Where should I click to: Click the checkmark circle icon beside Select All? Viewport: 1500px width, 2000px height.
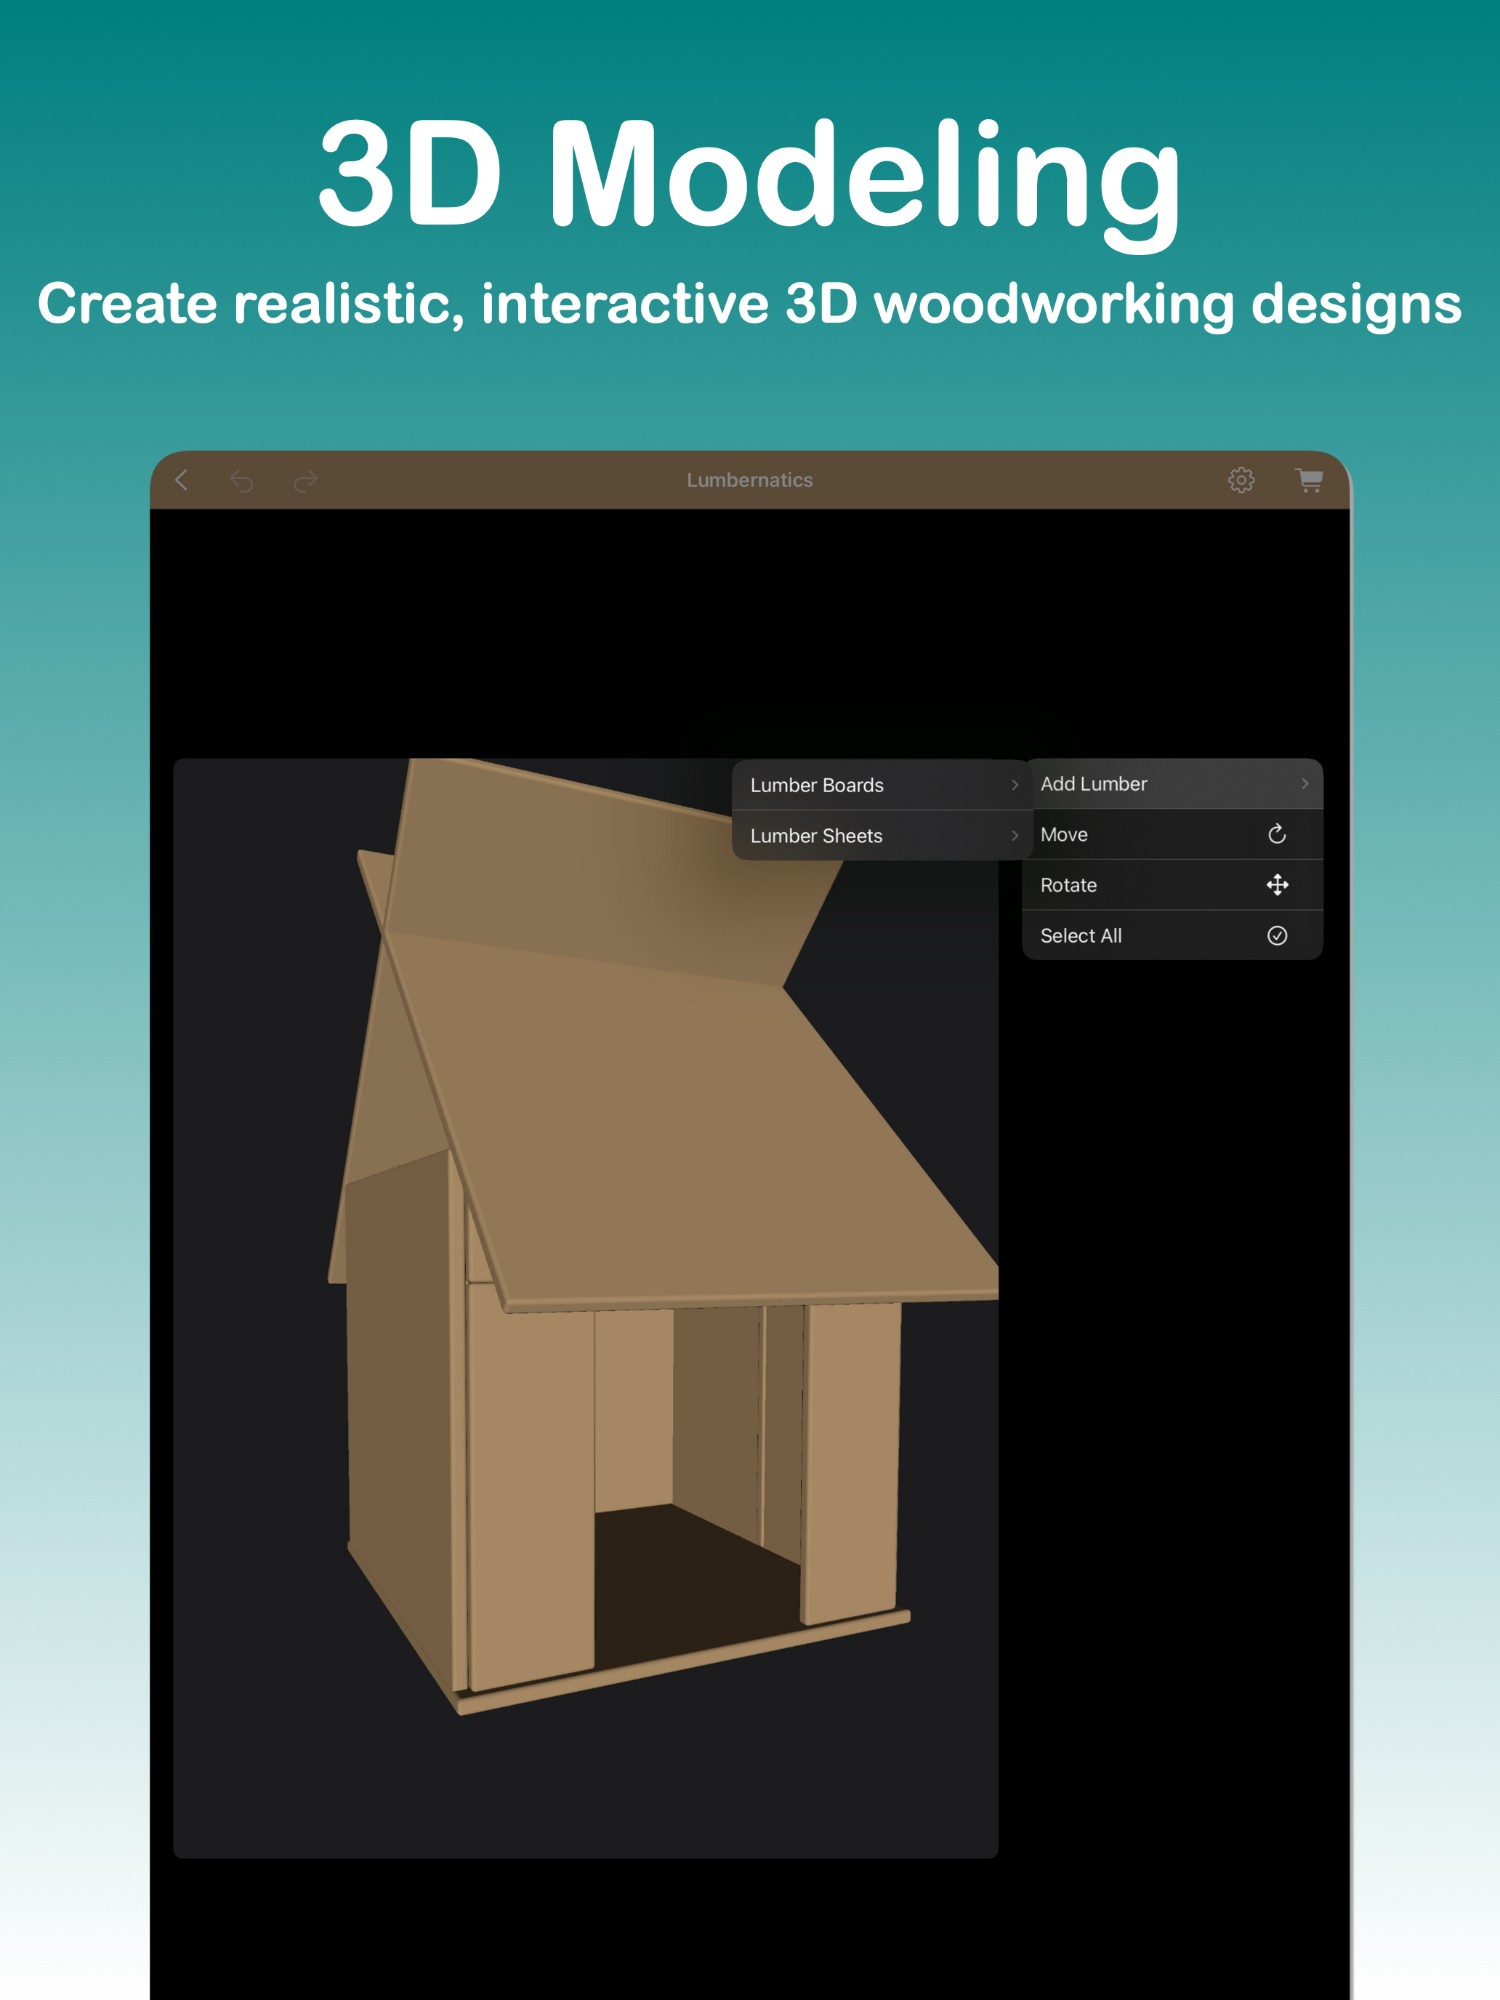1277,936
